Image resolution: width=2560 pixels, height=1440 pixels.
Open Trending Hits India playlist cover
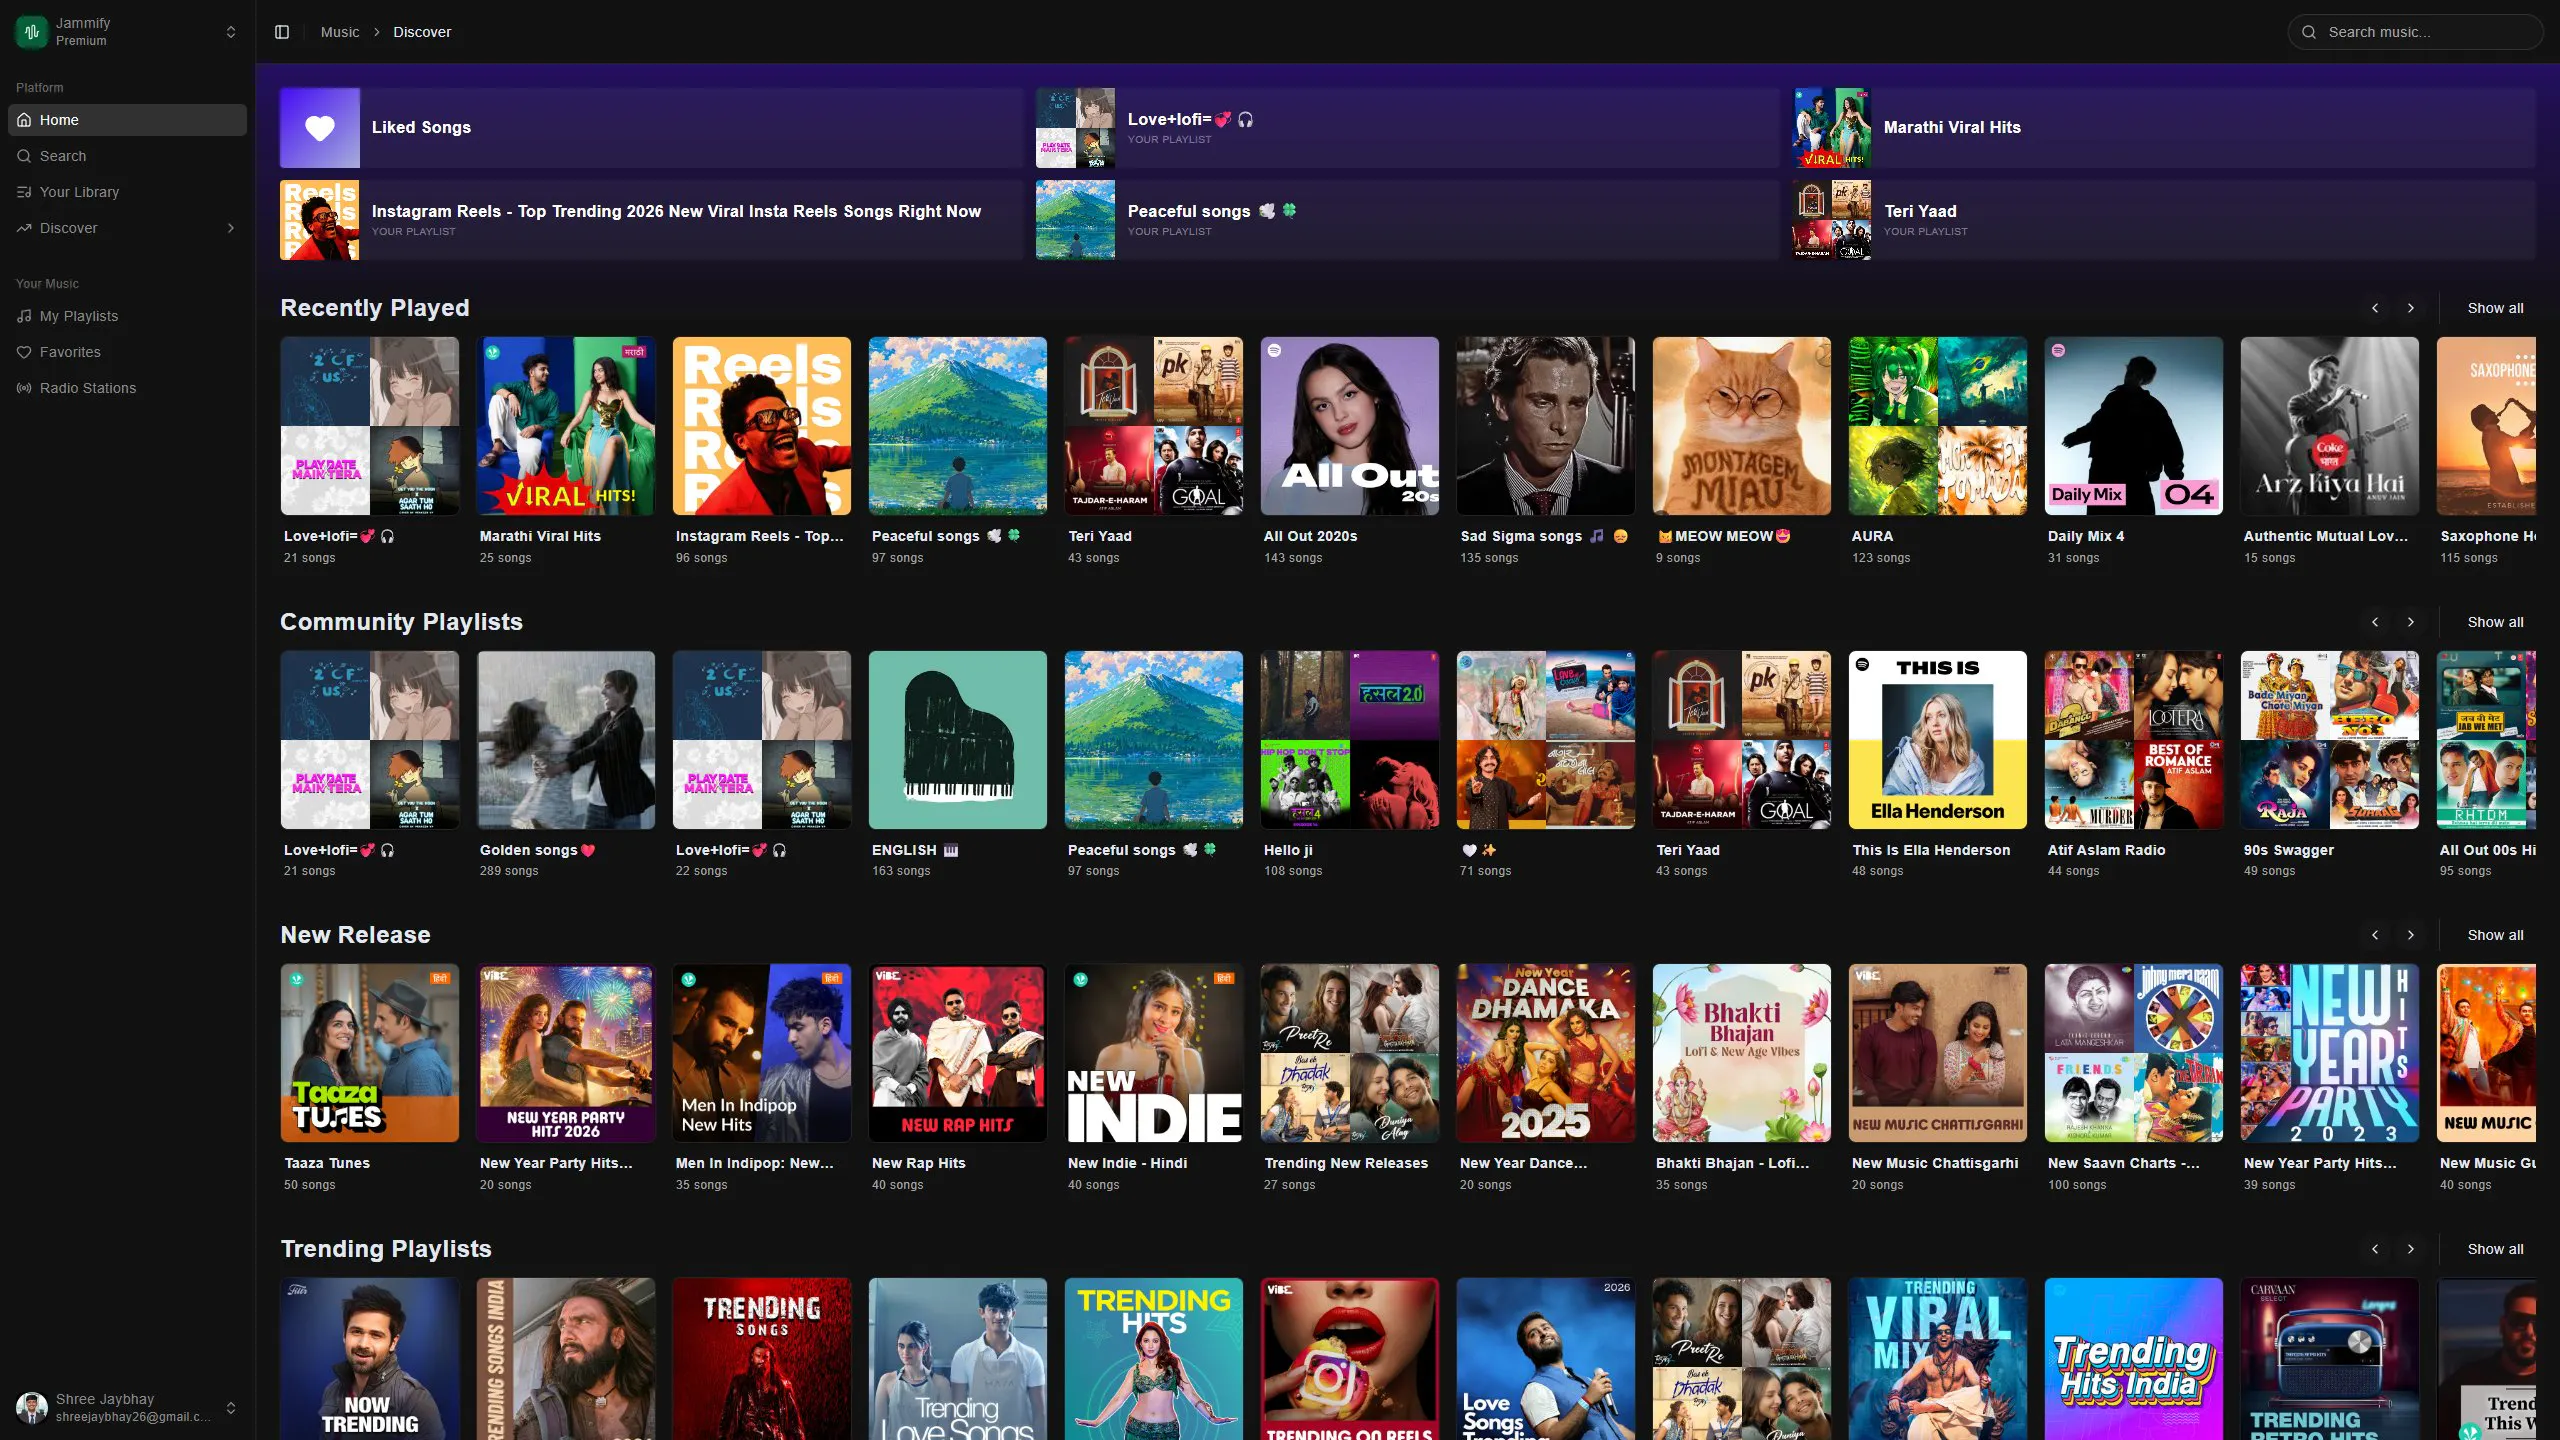pos(2134,1359)
